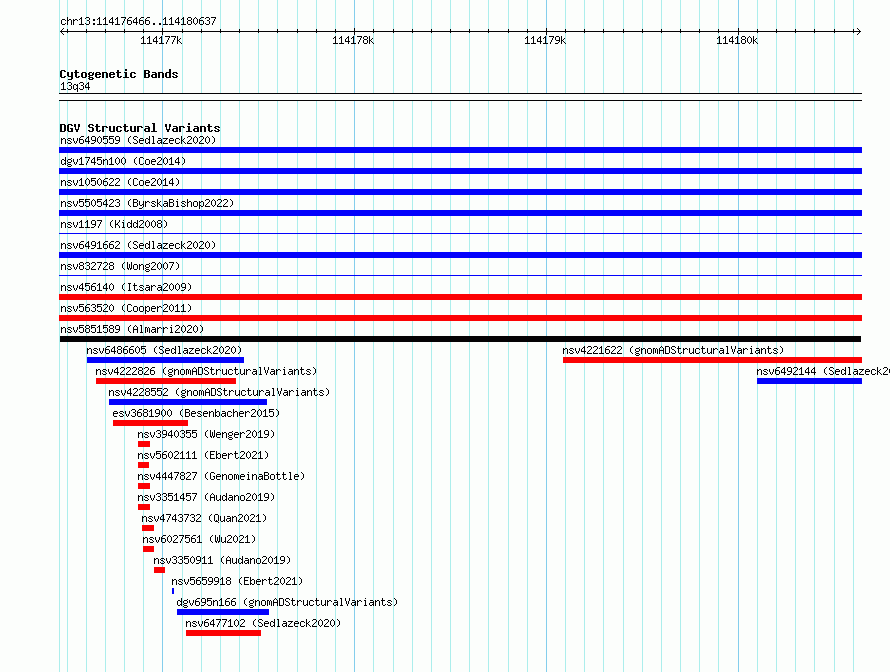Select nsv832728 (Wong2007) variant label
The height and width of the screenshot is (672, 890).
pyautogui.click(x=120, y=266)
